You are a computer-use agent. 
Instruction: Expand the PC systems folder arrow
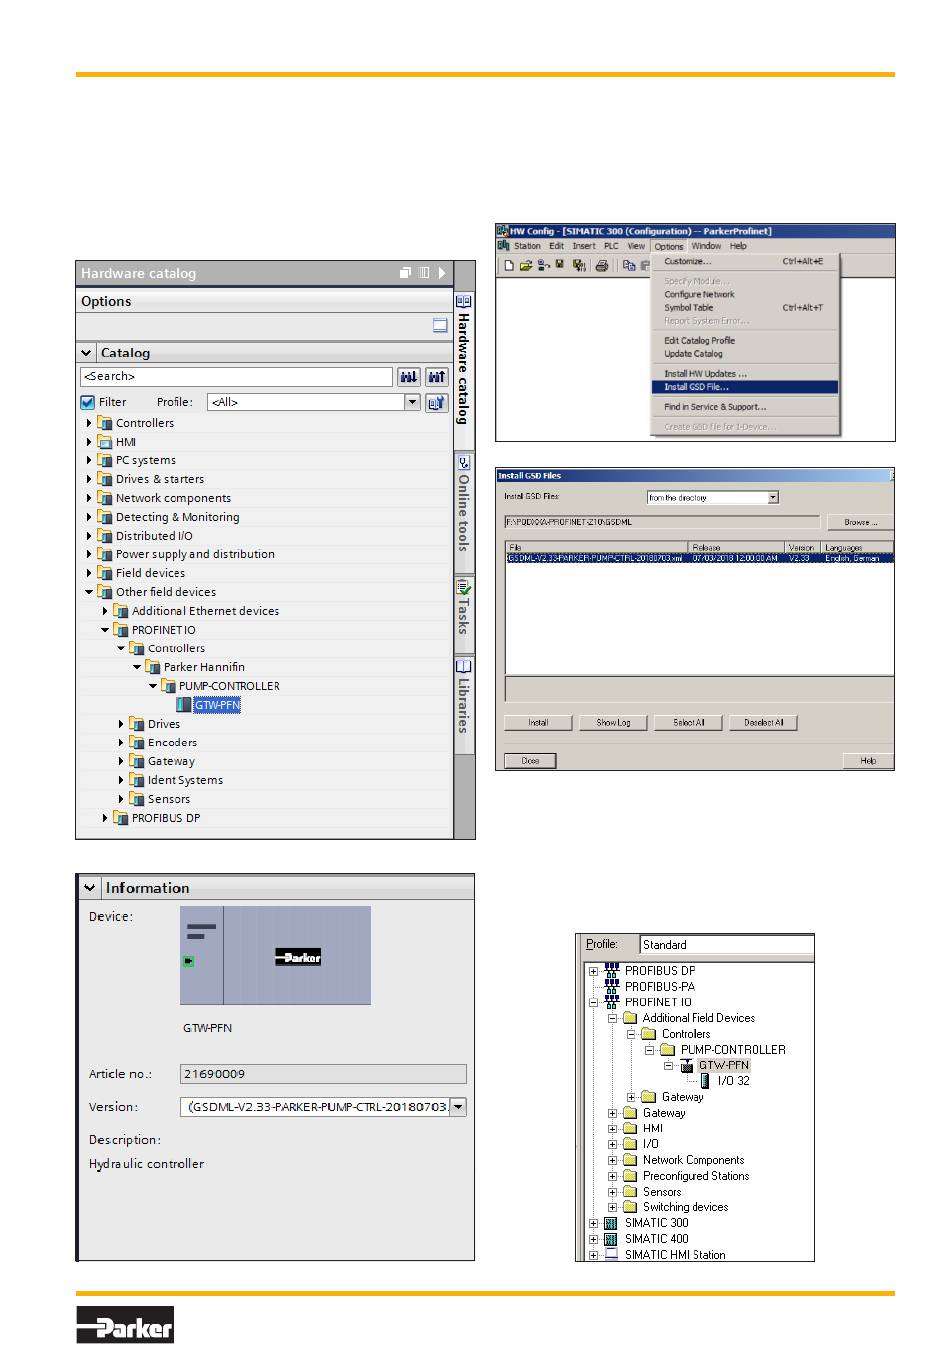point(89,461)
